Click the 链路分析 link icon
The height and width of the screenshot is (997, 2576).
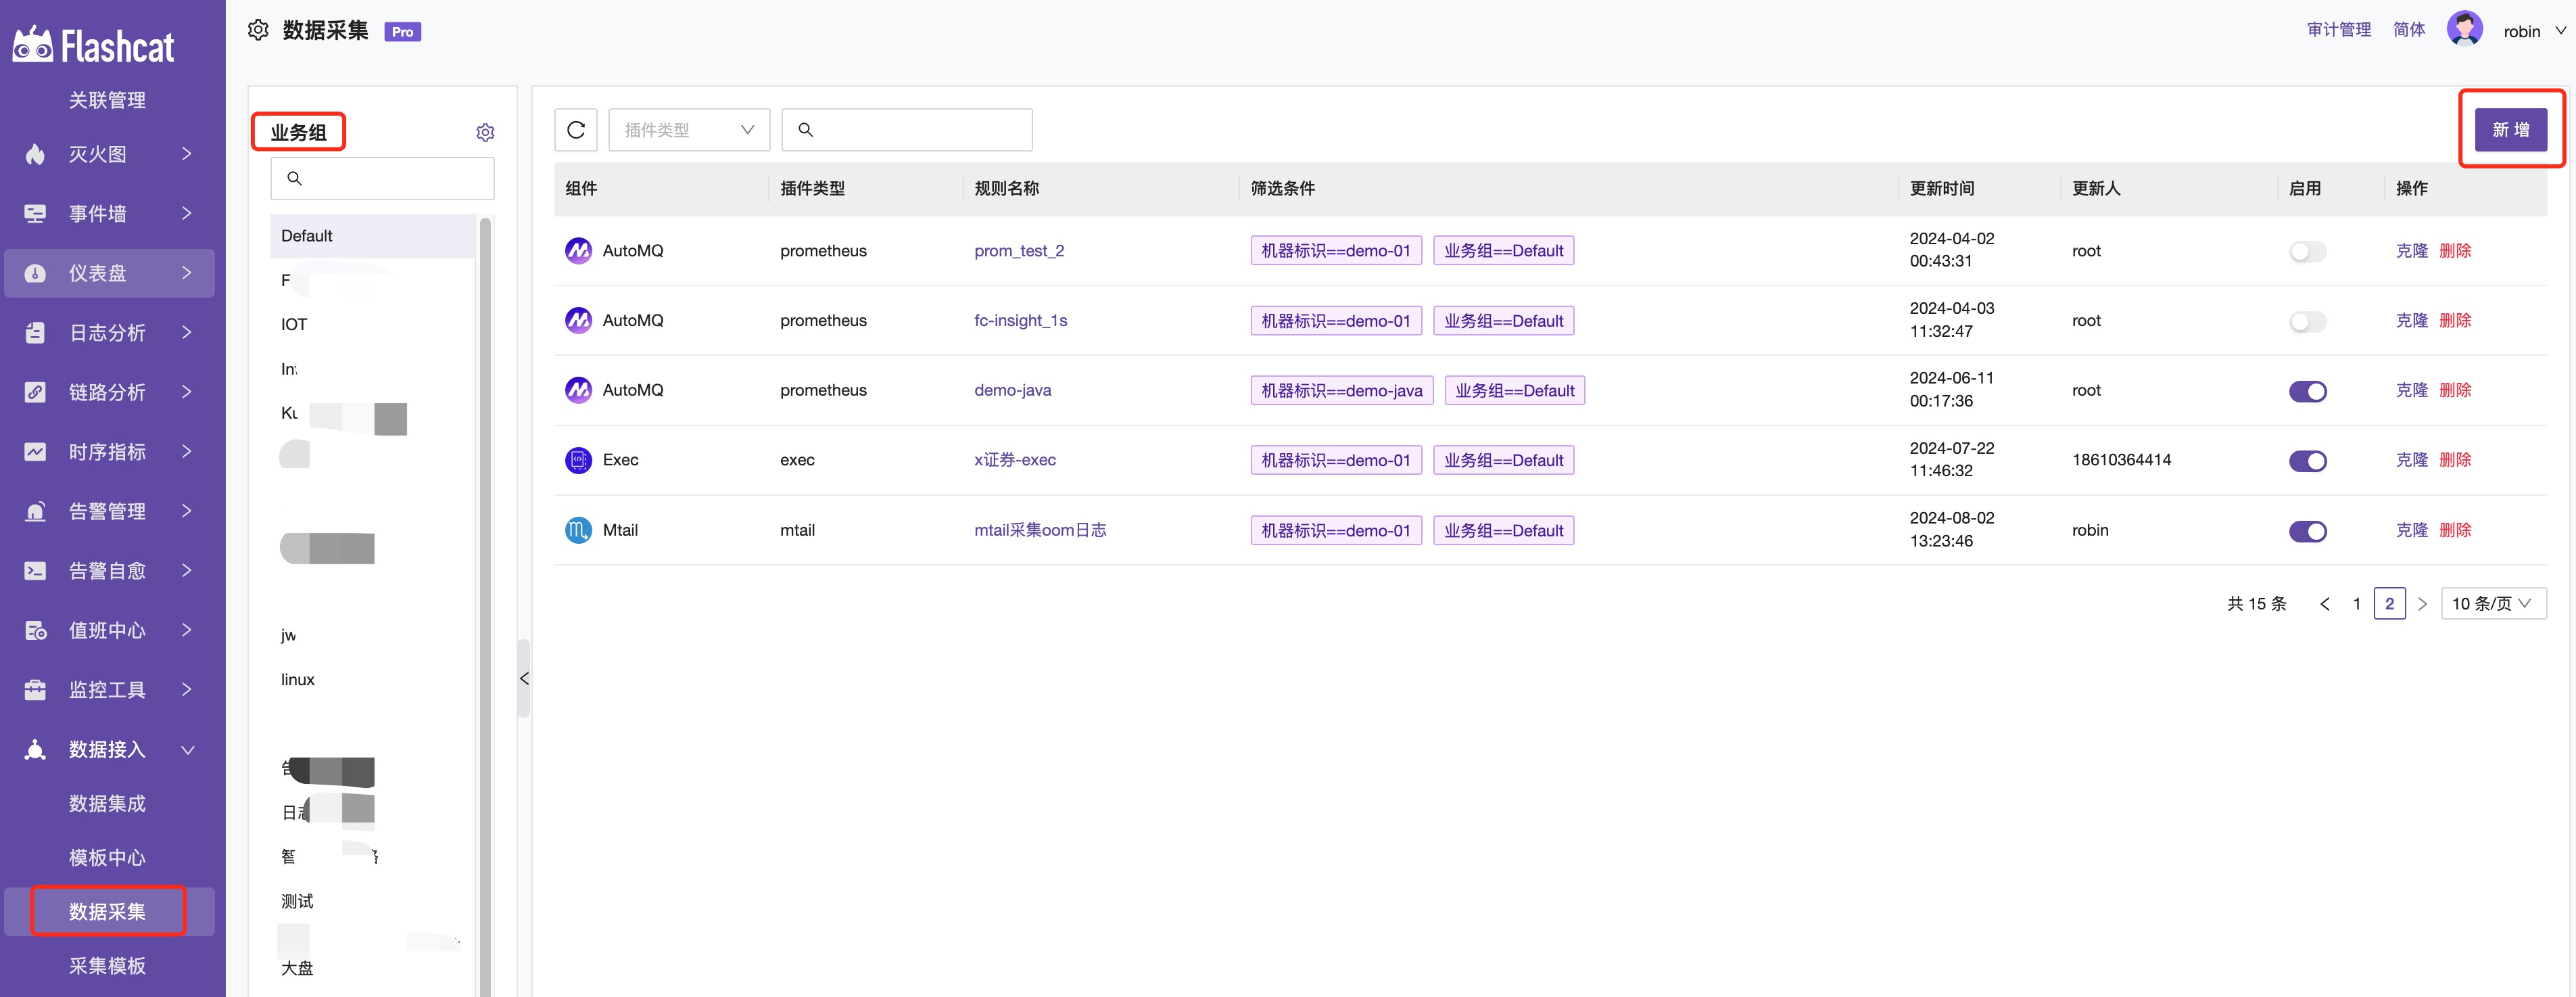(x=35, y=392)
